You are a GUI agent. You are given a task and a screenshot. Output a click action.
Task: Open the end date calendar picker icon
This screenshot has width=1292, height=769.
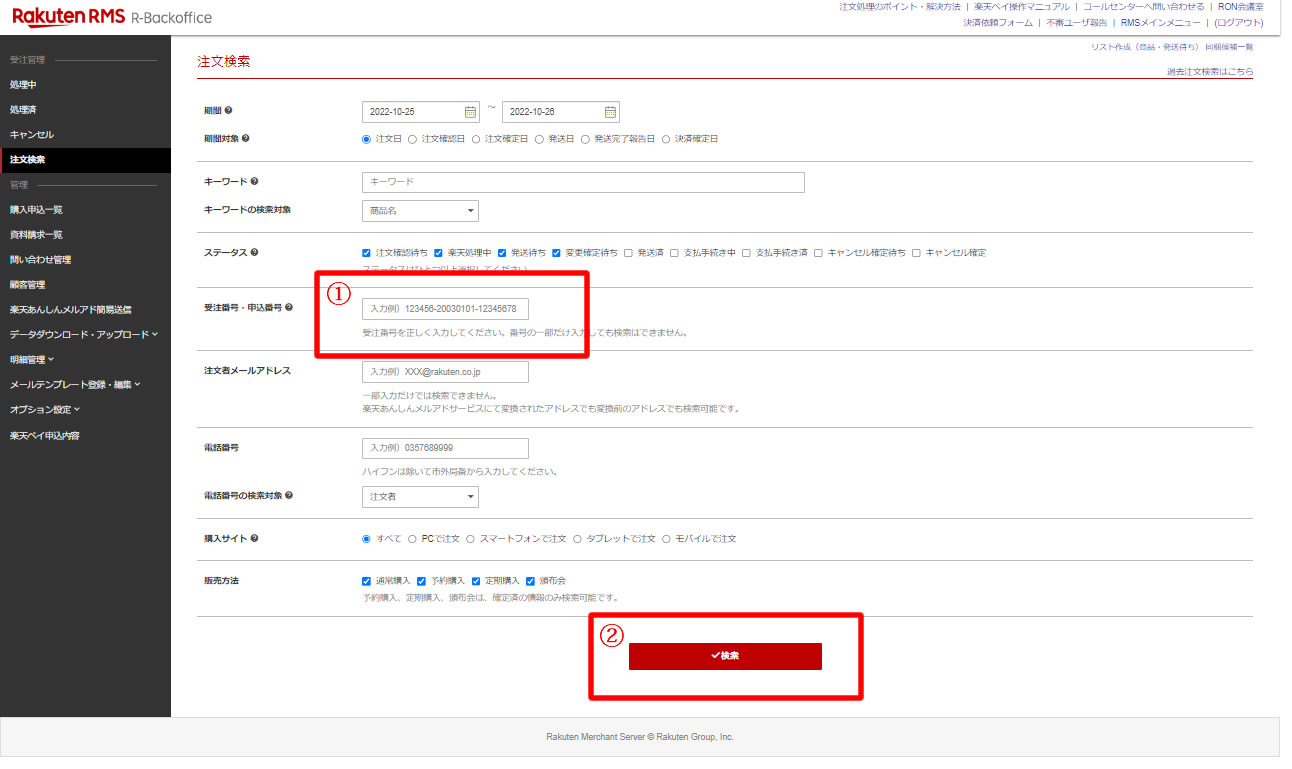tap(610, 112)
